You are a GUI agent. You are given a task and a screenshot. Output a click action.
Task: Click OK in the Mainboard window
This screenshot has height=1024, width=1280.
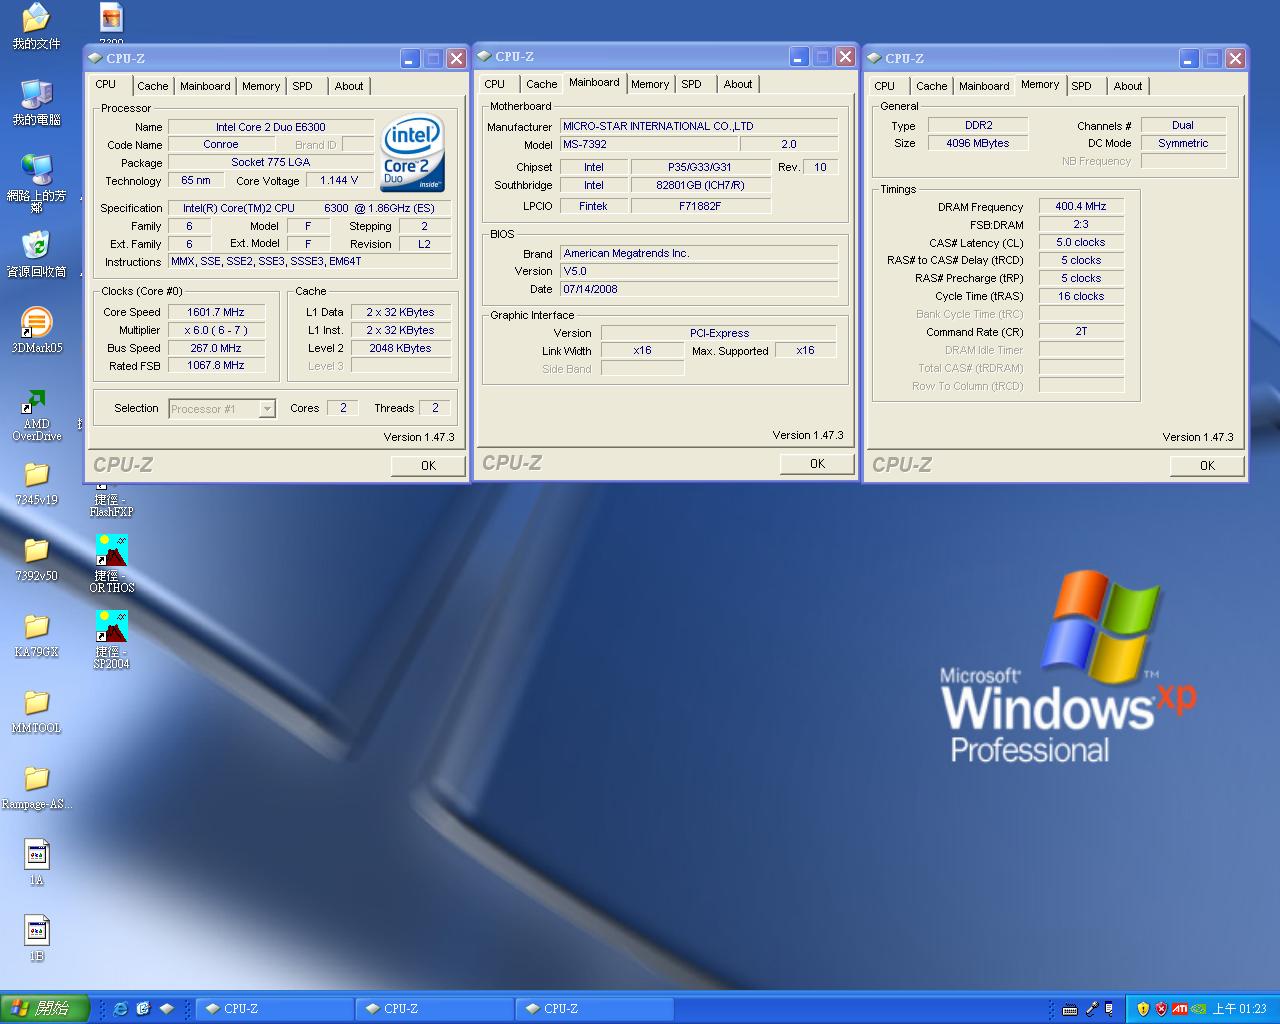817,464
